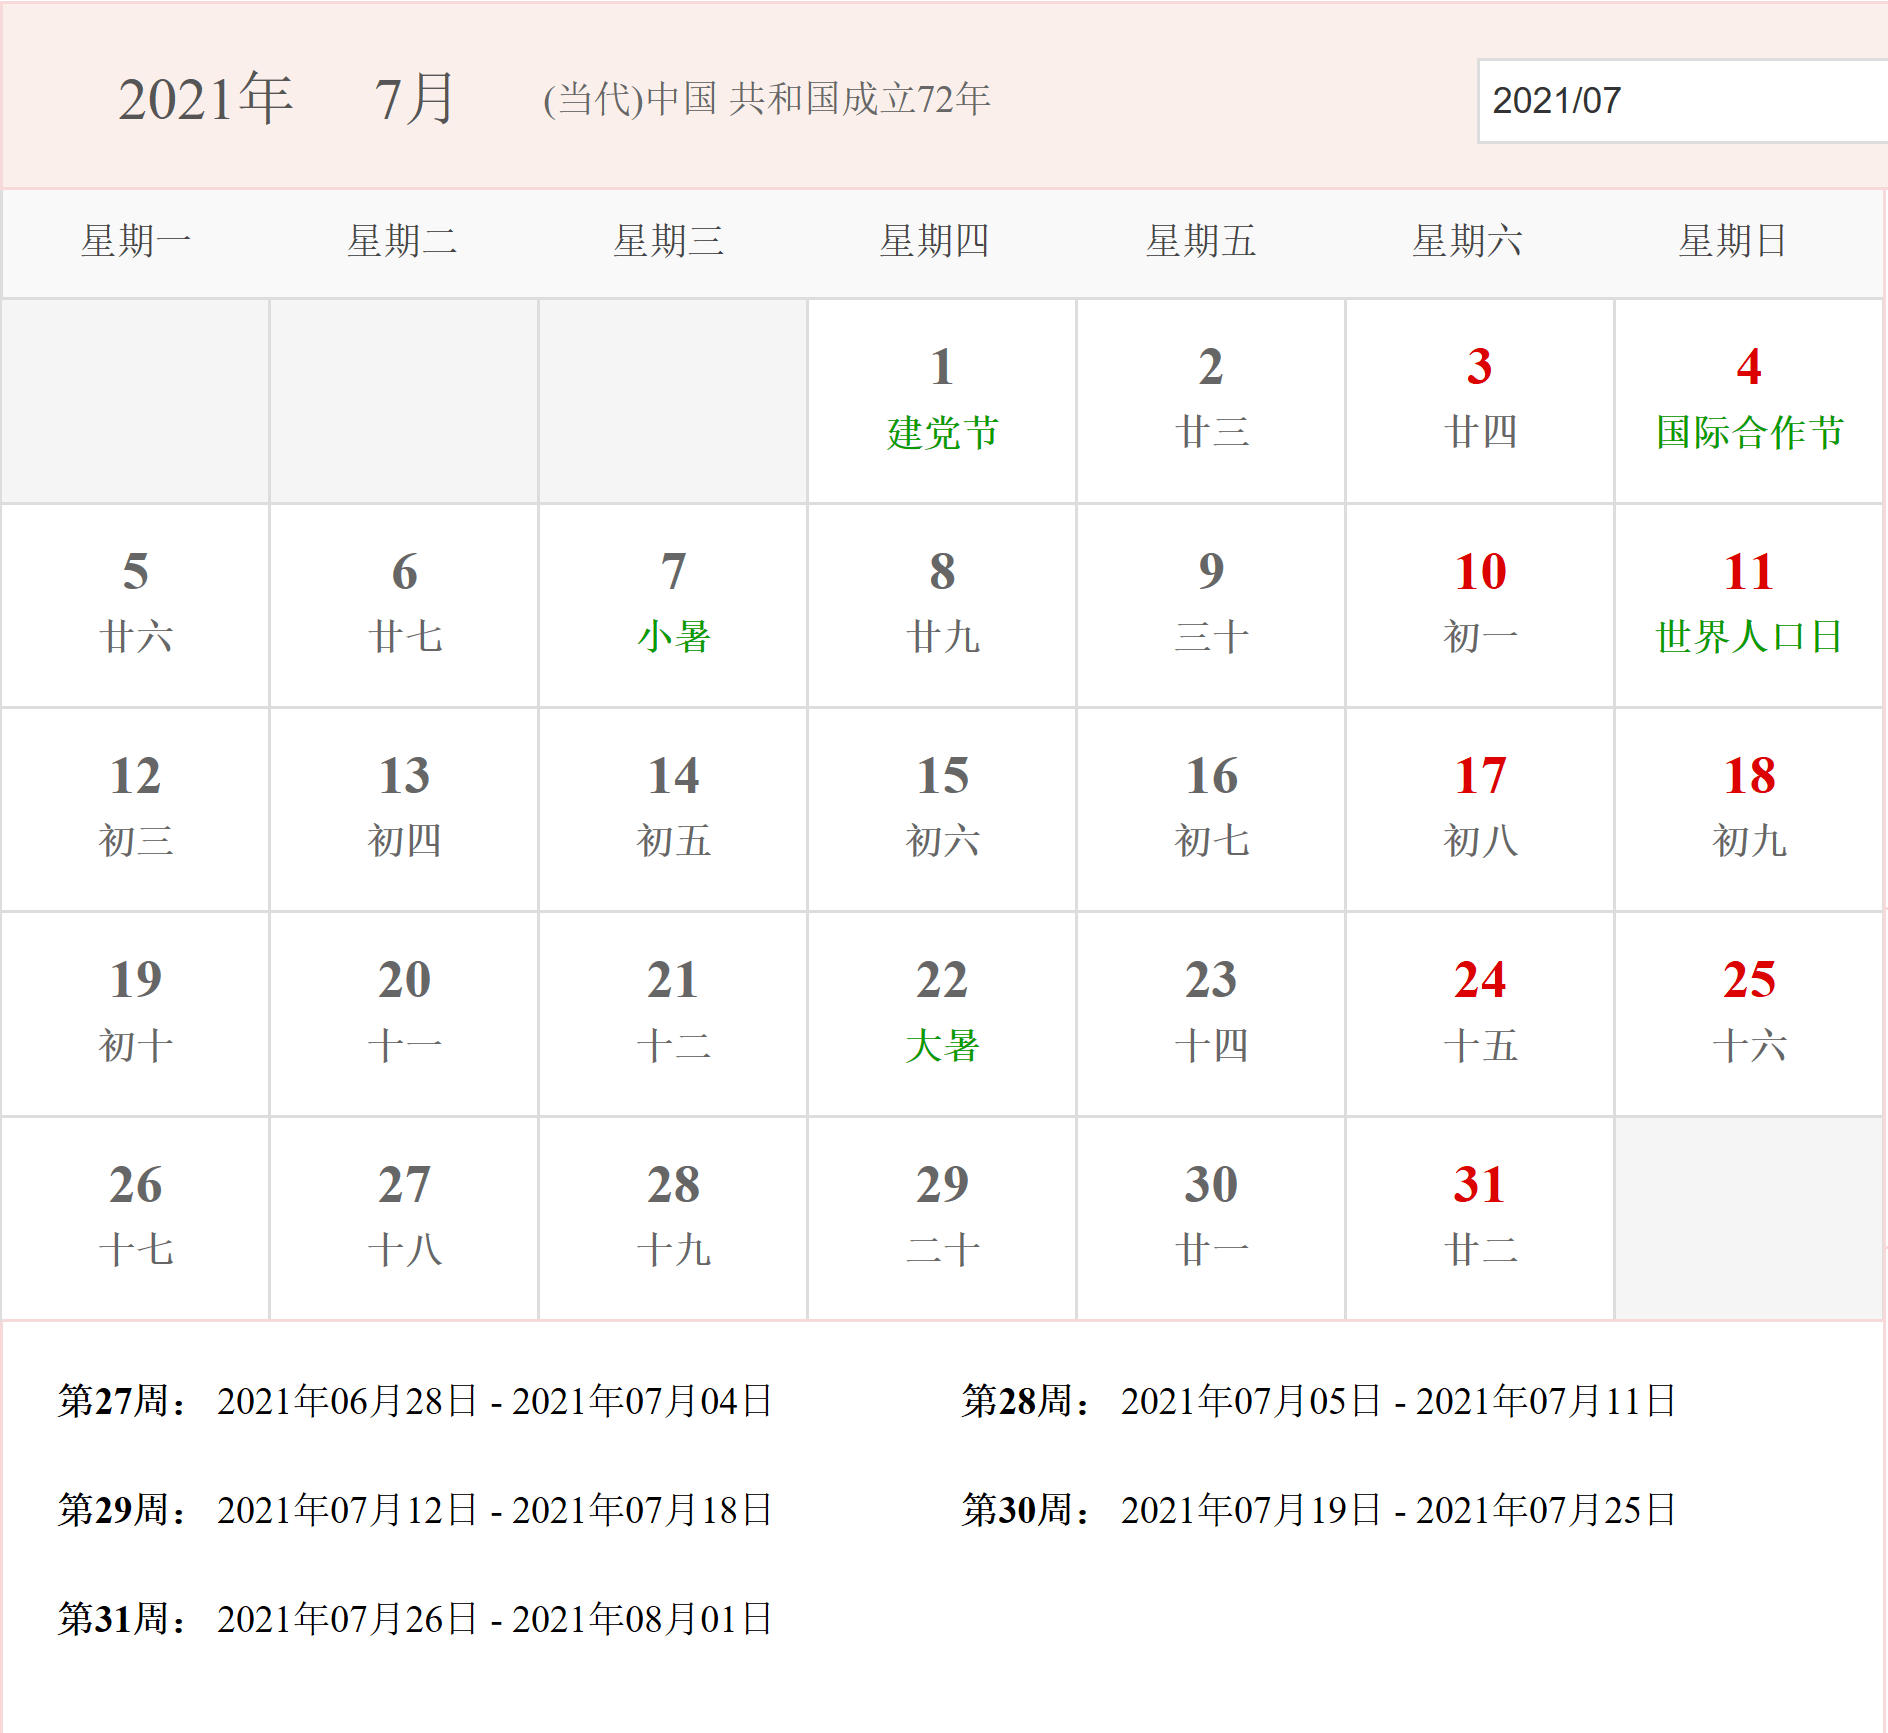Select July 30 廿一 cell
This screenshot has height=1733, width=1888.
1211,1218
